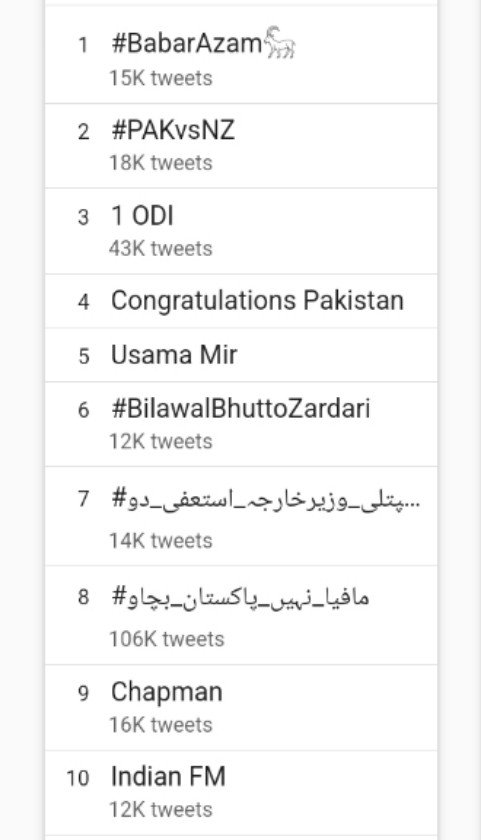Select the Usama Mir trend
Image resolution: width=481 pixels, height=840 pixels.
pos(241,355)
